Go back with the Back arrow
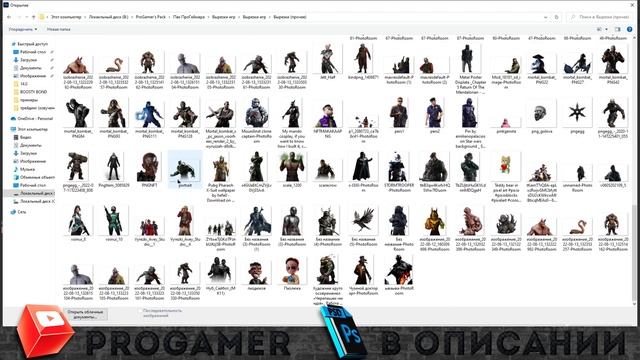This screenshot has width=640, height=360. 9,17
